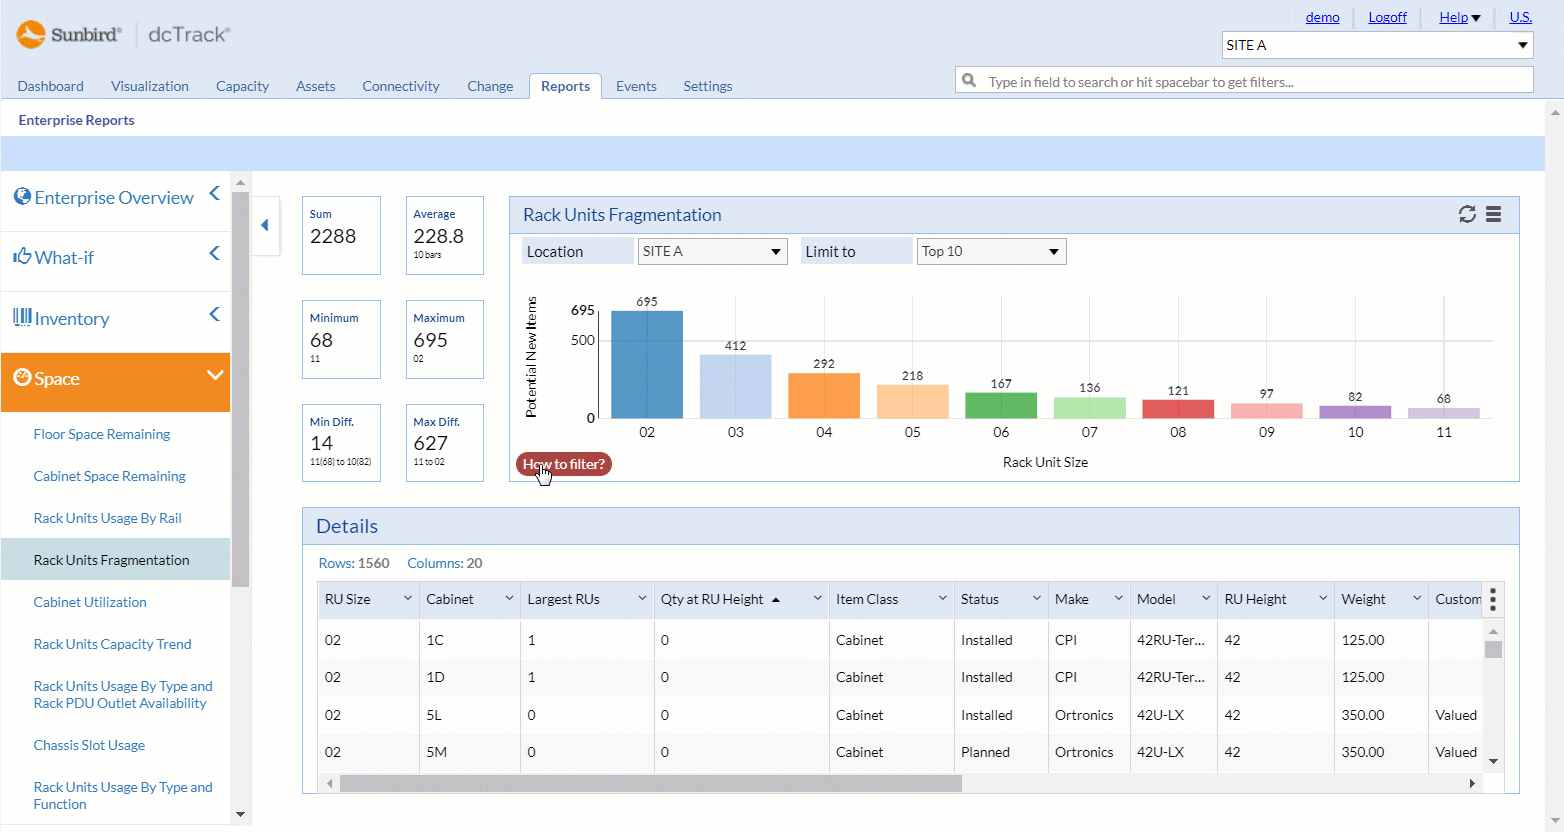Open the hamburger menu on Rack Units Fragmentation panel
Viewport: 1564px width, 832px height.
pos(1493,214)
